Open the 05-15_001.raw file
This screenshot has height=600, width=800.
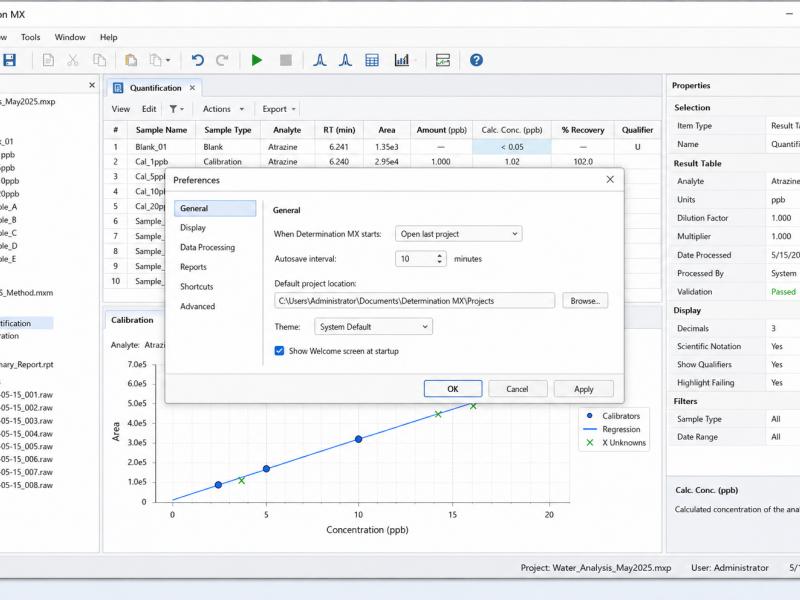27,395
